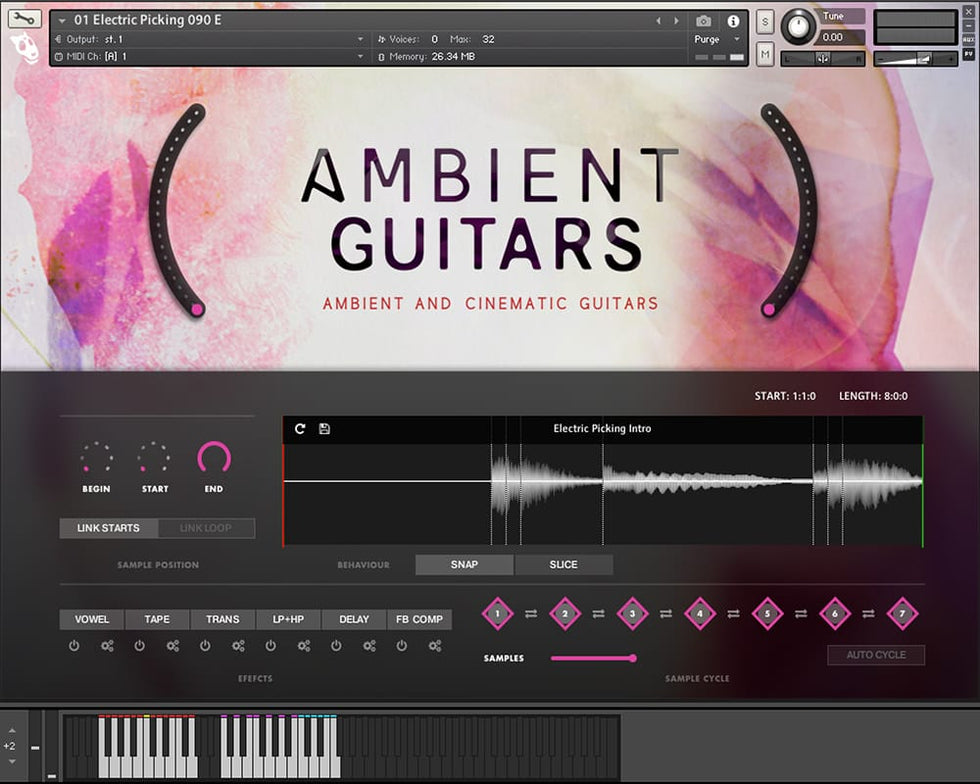Toggle power for the TAPE effect
This screenshot has height=784, width=980.
139,646
